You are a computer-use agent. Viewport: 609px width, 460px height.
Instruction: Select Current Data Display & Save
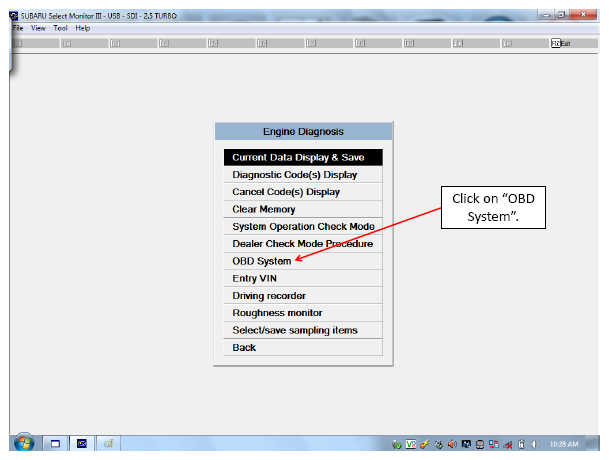(303, 157)
